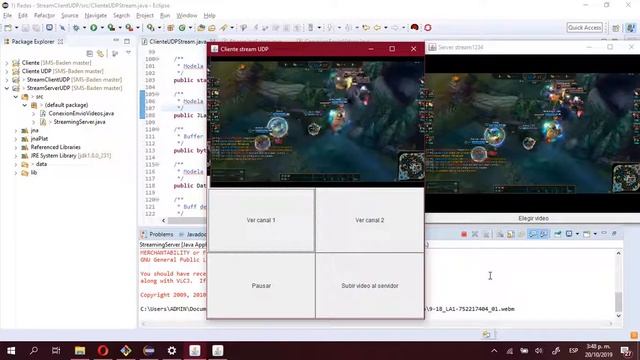The width and height of the screenshot is (640, 360).
Task: Open Opera browser from the taskbar
Action: tap(103, 351)
